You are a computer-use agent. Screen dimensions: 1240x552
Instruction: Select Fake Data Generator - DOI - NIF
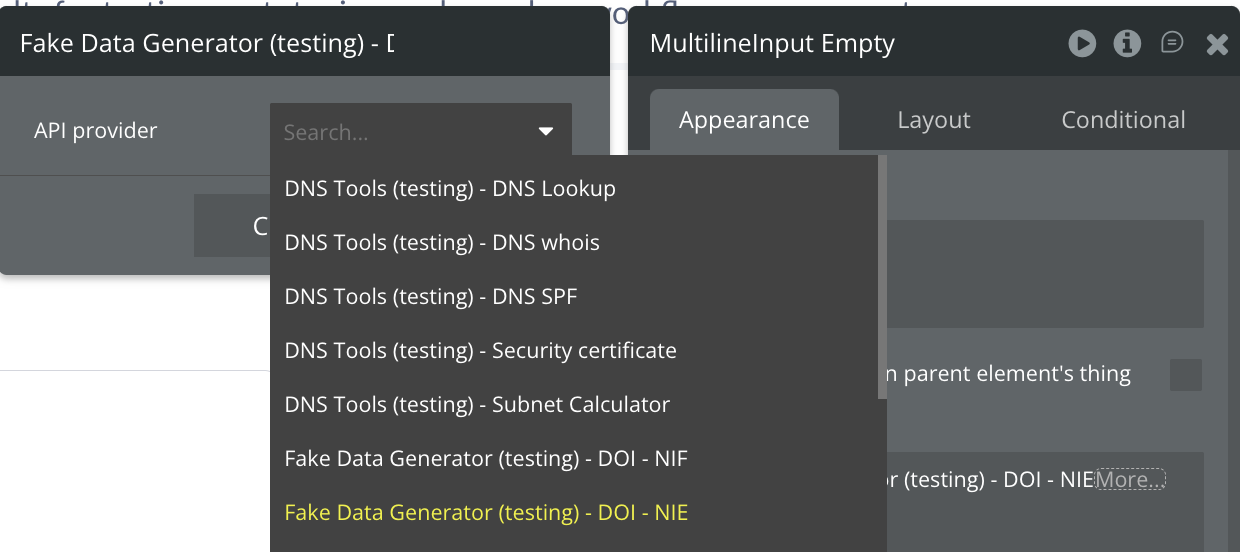point(486,459)
